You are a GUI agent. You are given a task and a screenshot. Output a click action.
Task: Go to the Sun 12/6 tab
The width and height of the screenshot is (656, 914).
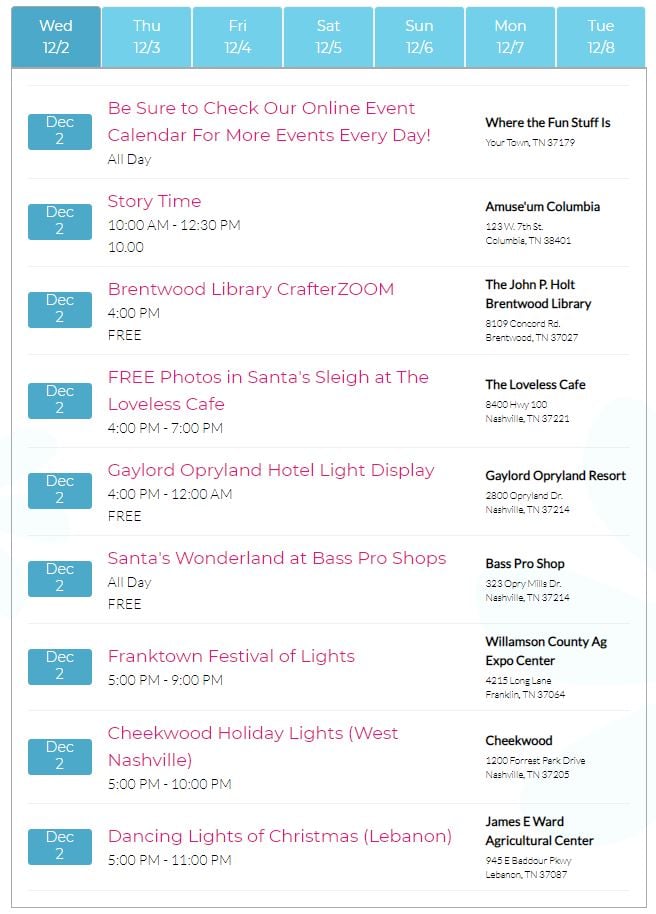[419, 37]
